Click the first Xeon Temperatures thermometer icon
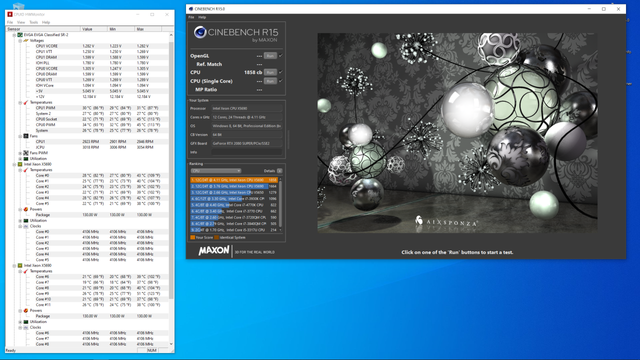Viewport: 640px width, 360px height. (x=26, y=170)
